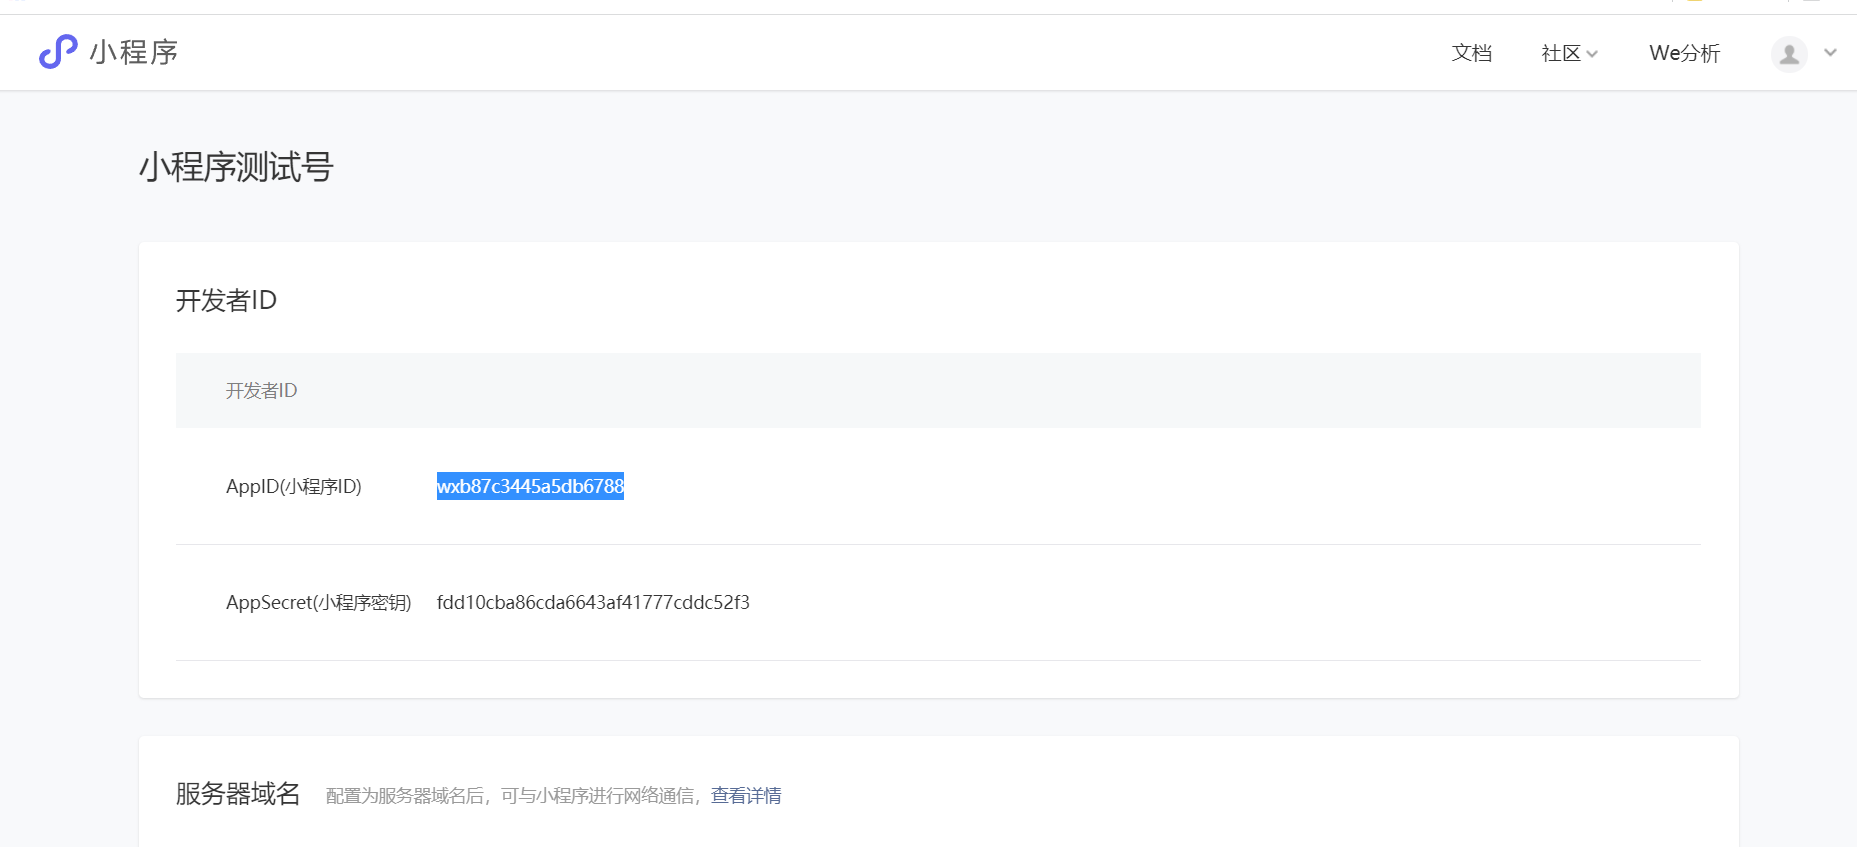Click the user avatar icon
1857x847 pixels.
tap(1789, 54)
